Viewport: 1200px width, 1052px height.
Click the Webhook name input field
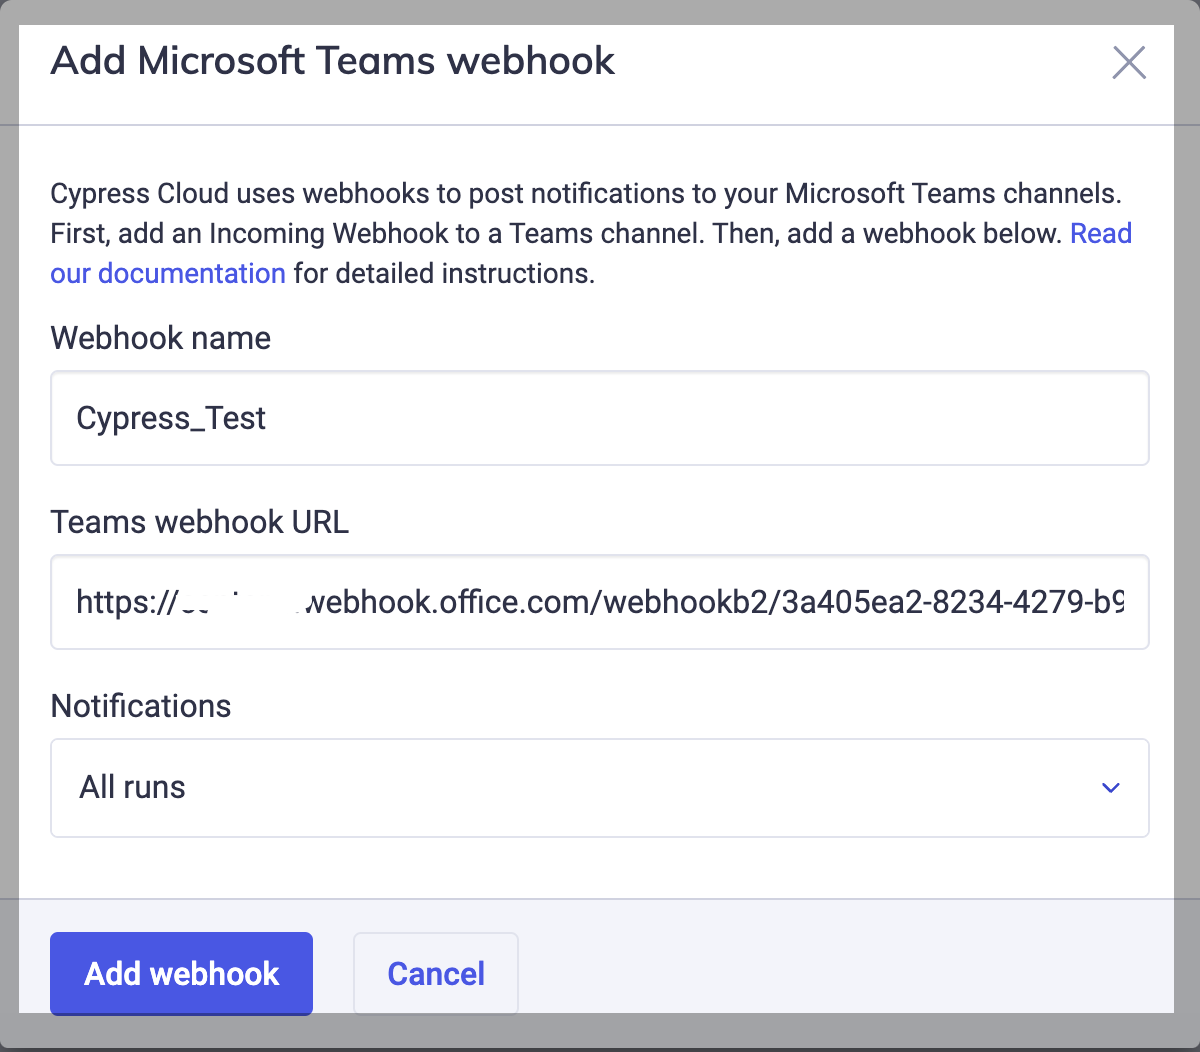point(600,418)
